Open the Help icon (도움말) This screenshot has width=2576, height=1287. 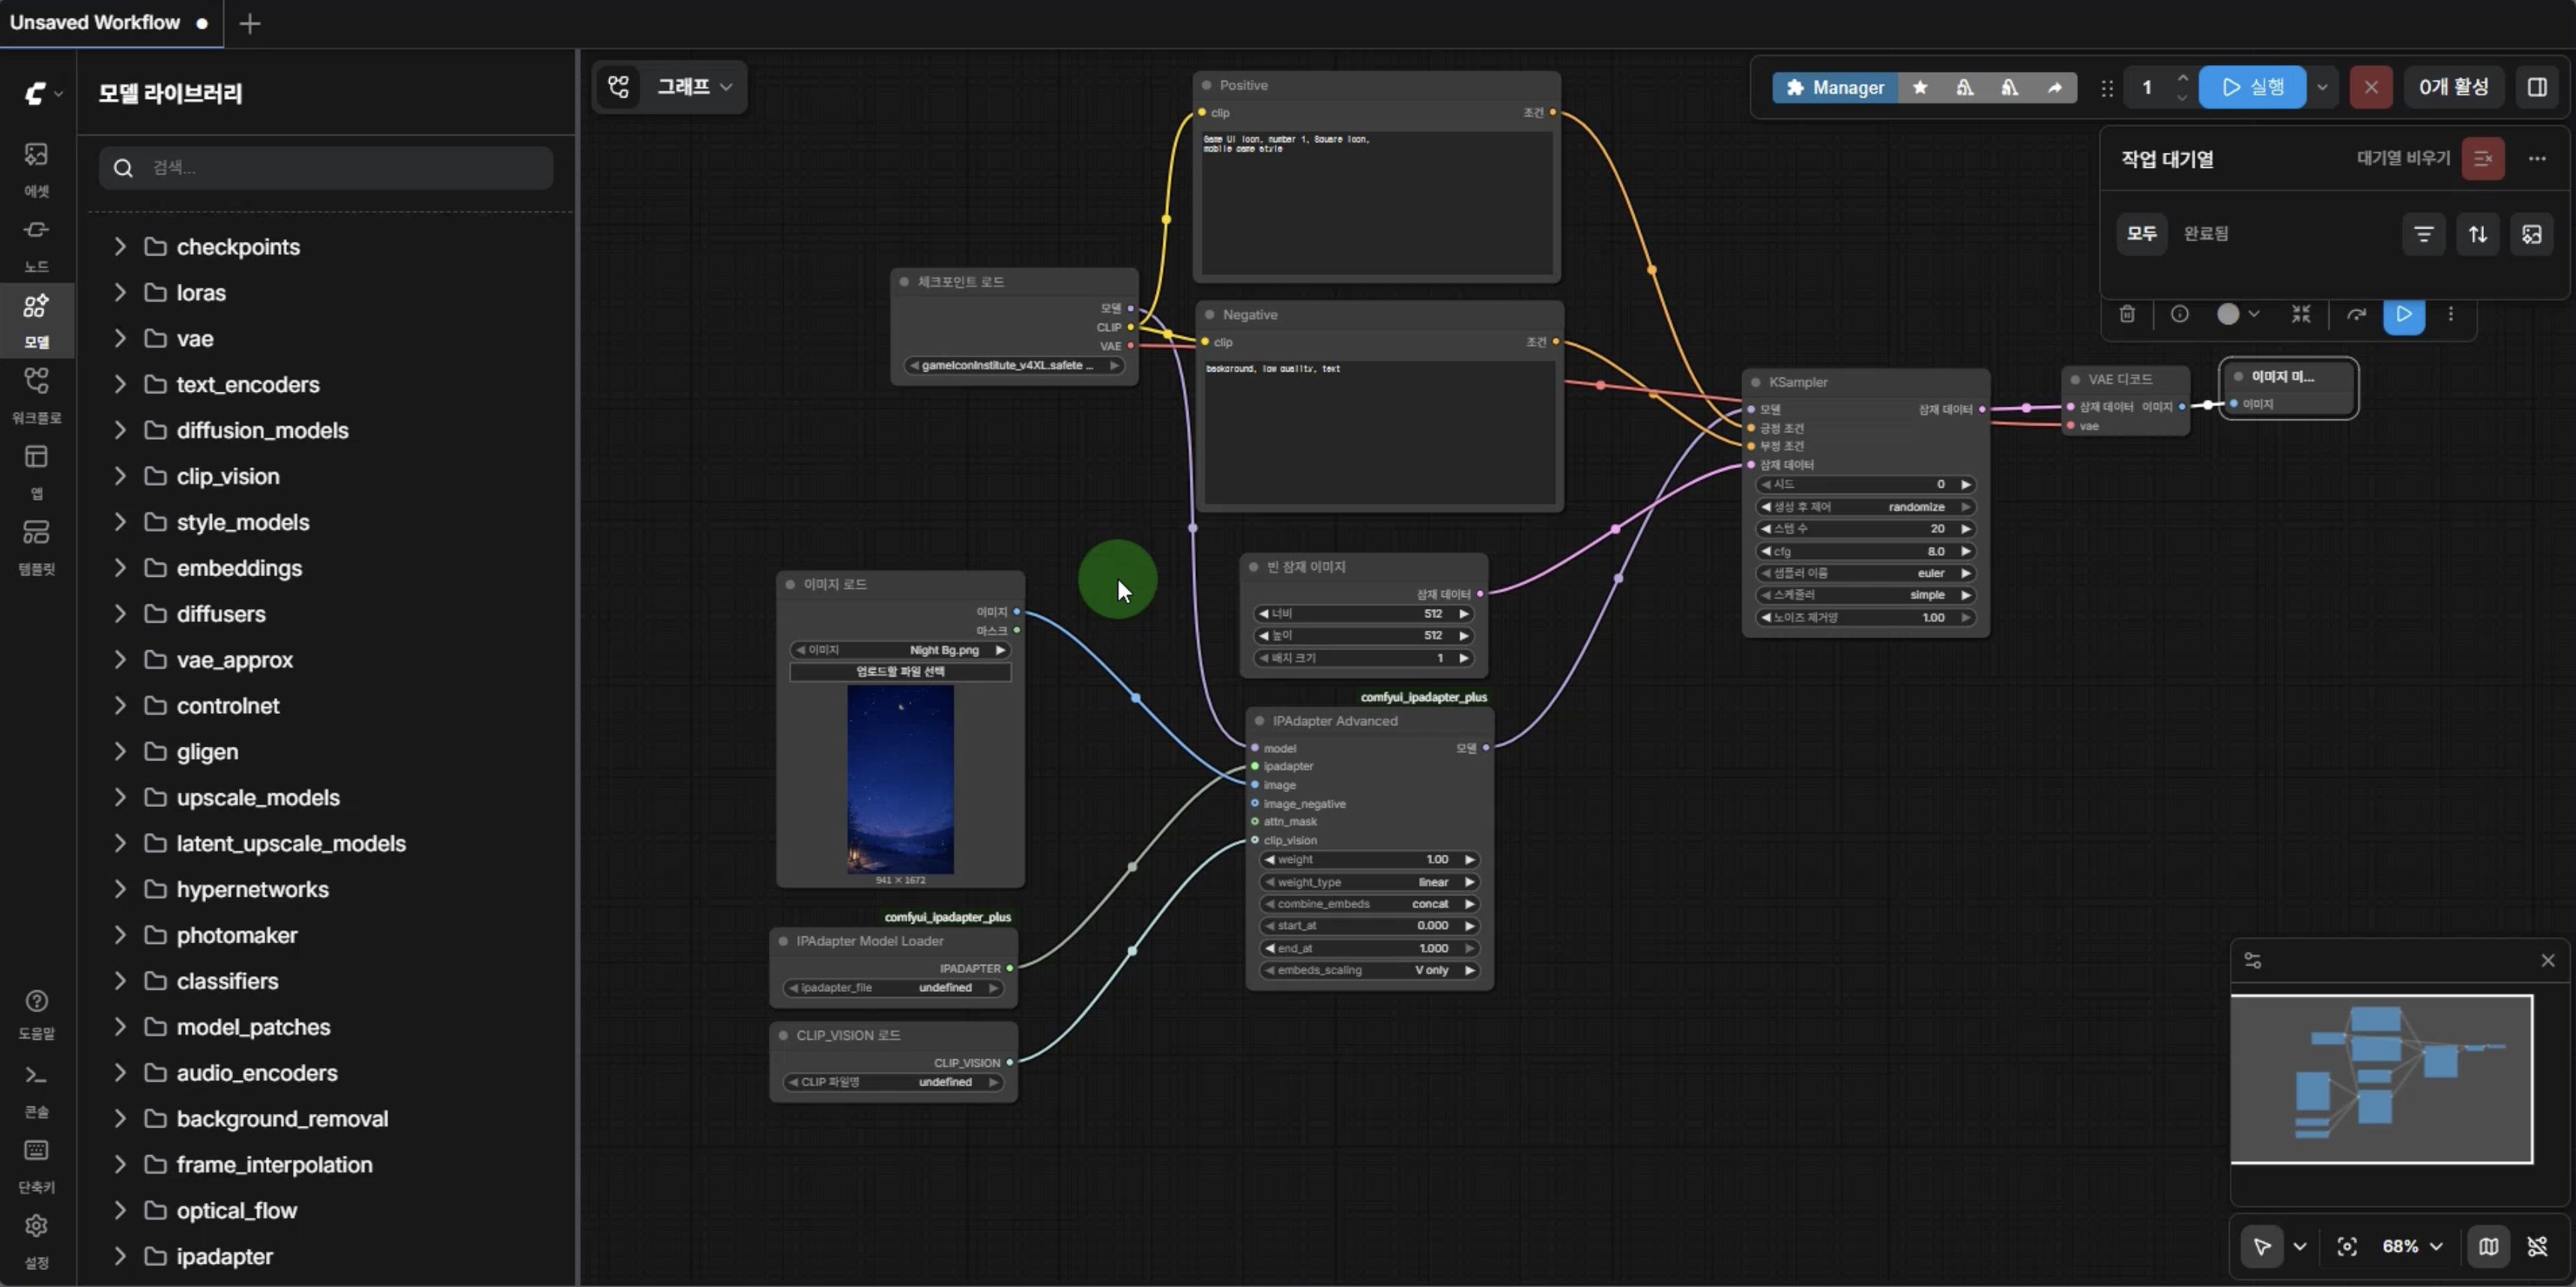click(36, 1014)
